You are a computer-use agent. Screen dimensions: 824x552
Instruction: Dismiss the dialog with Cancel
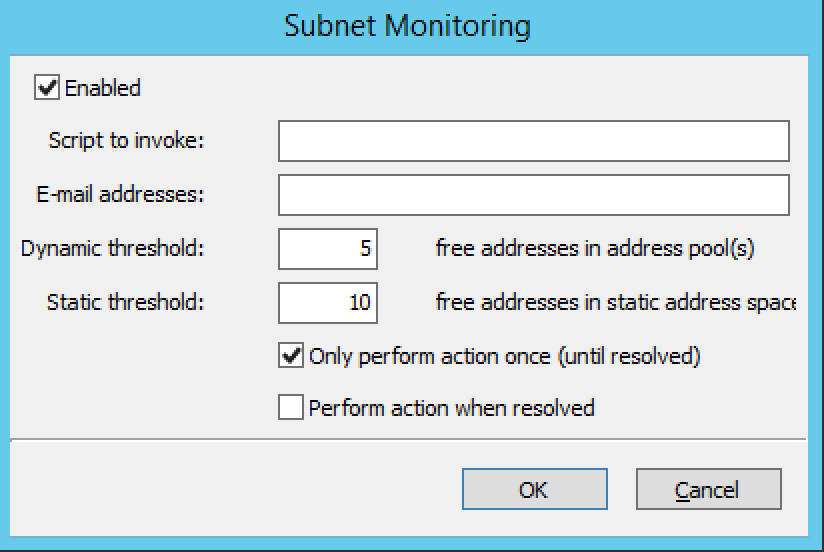click(707, 490)
